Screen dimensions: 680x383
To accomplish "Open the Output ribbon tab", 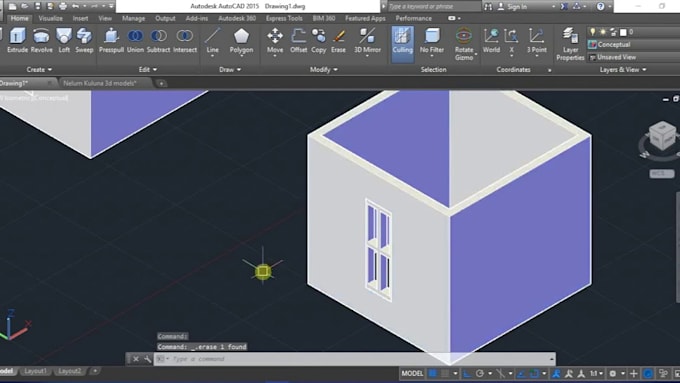I will [165, 18].
